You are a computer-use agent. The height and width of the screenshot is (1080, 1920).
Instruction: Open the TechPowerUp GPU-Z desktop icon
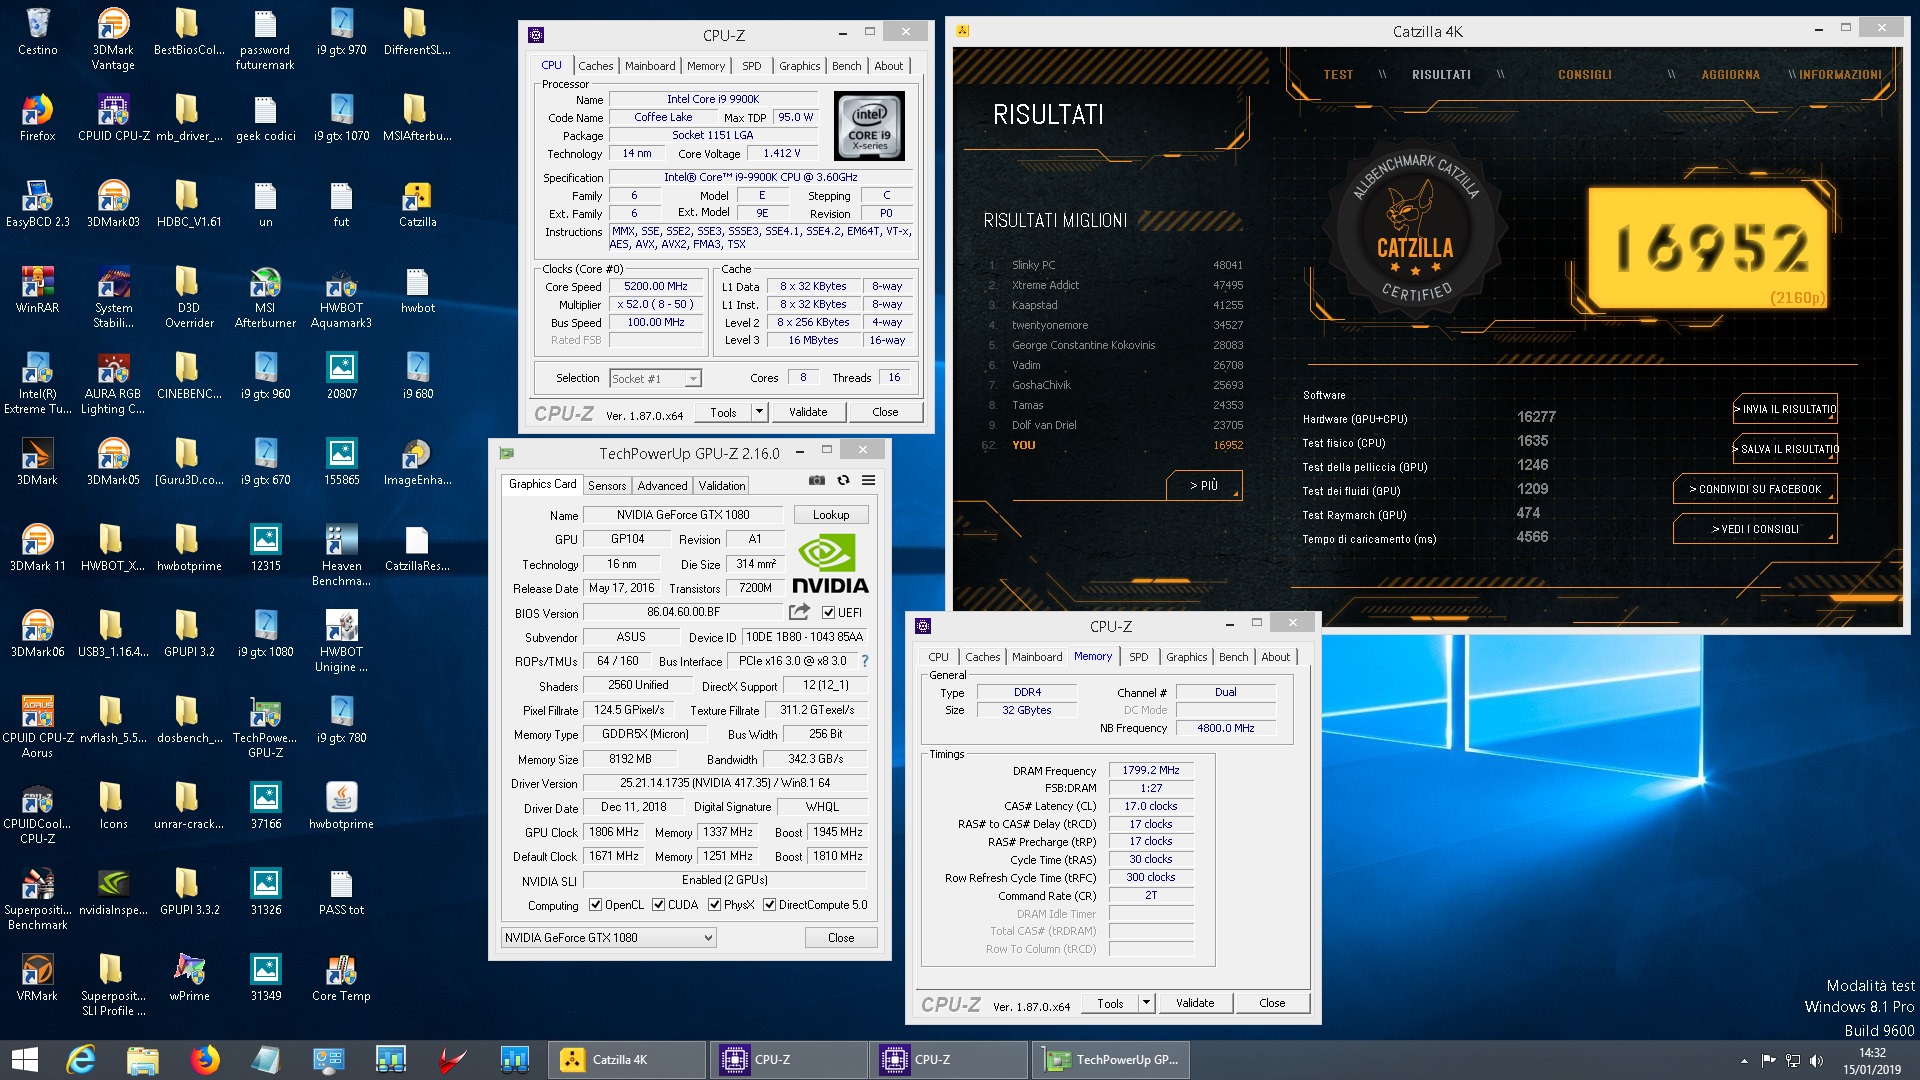(265, 728)
